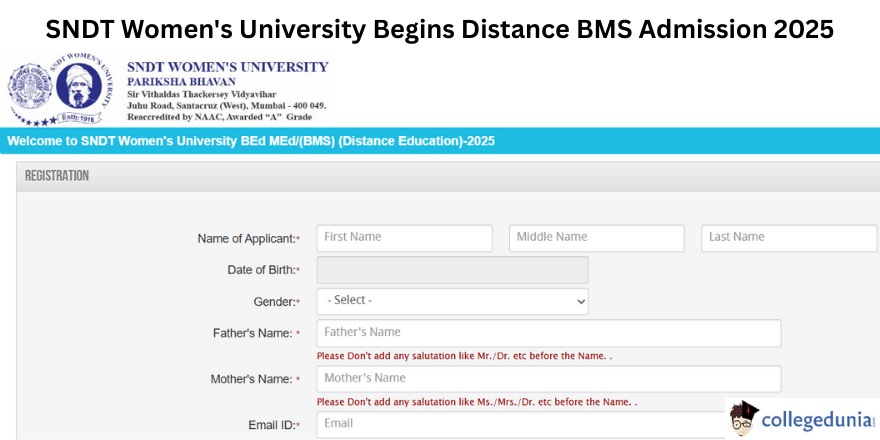The height and width of the screenshot is (440, 880).
Task: Click the SNDT WOMEN'S UNIVERSITY header title
Action: [x=227, y=67]
